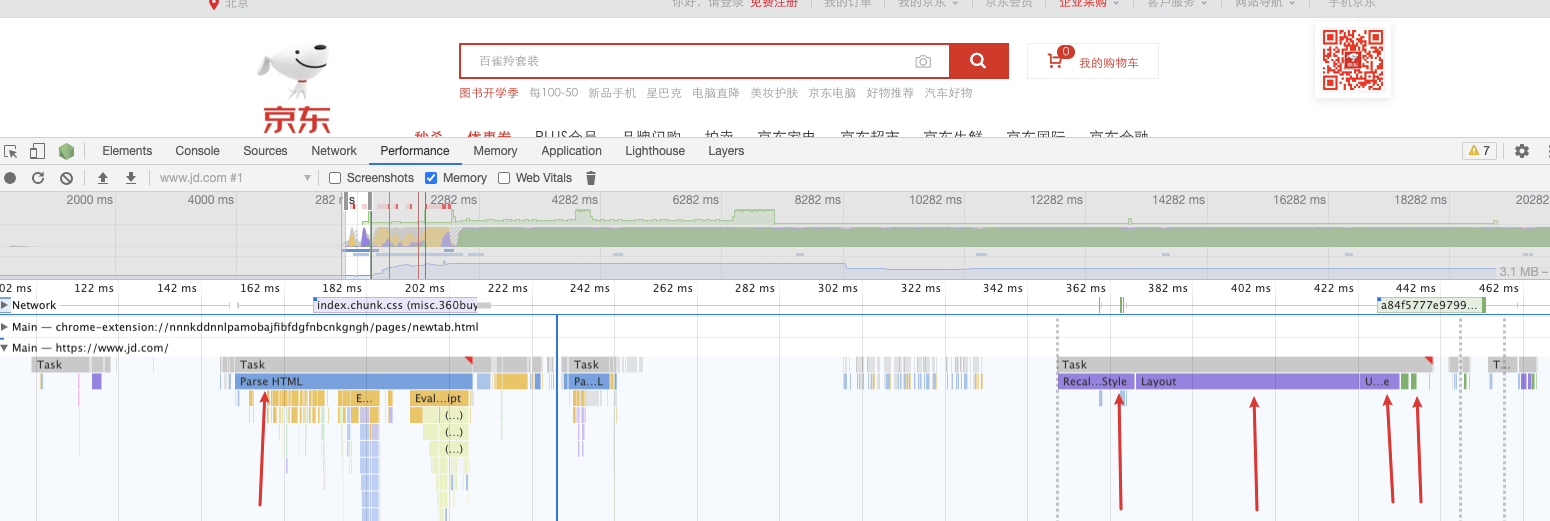Expand the Network track
Viewport: 1550px width, 521px height.
[5, 305]
